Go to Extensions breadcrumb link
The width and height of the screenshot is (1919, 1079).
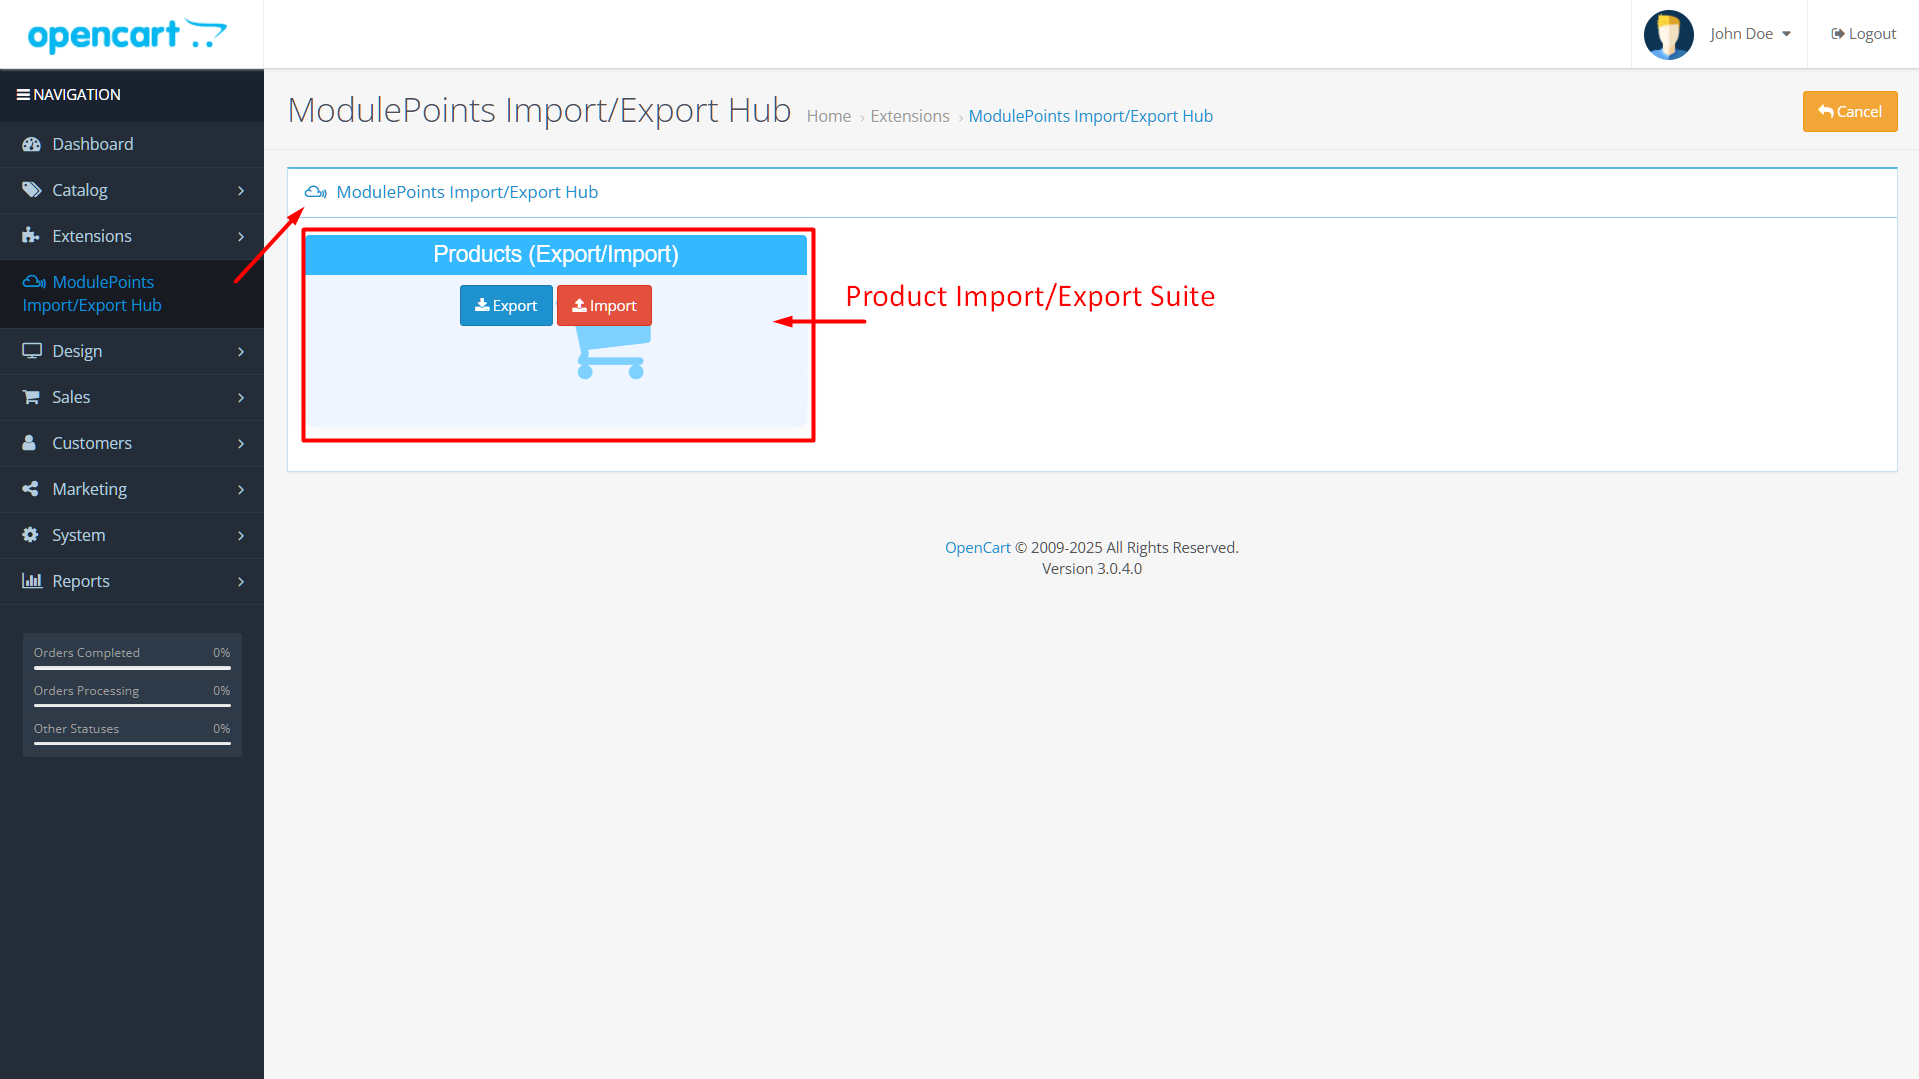pos(910,116)
